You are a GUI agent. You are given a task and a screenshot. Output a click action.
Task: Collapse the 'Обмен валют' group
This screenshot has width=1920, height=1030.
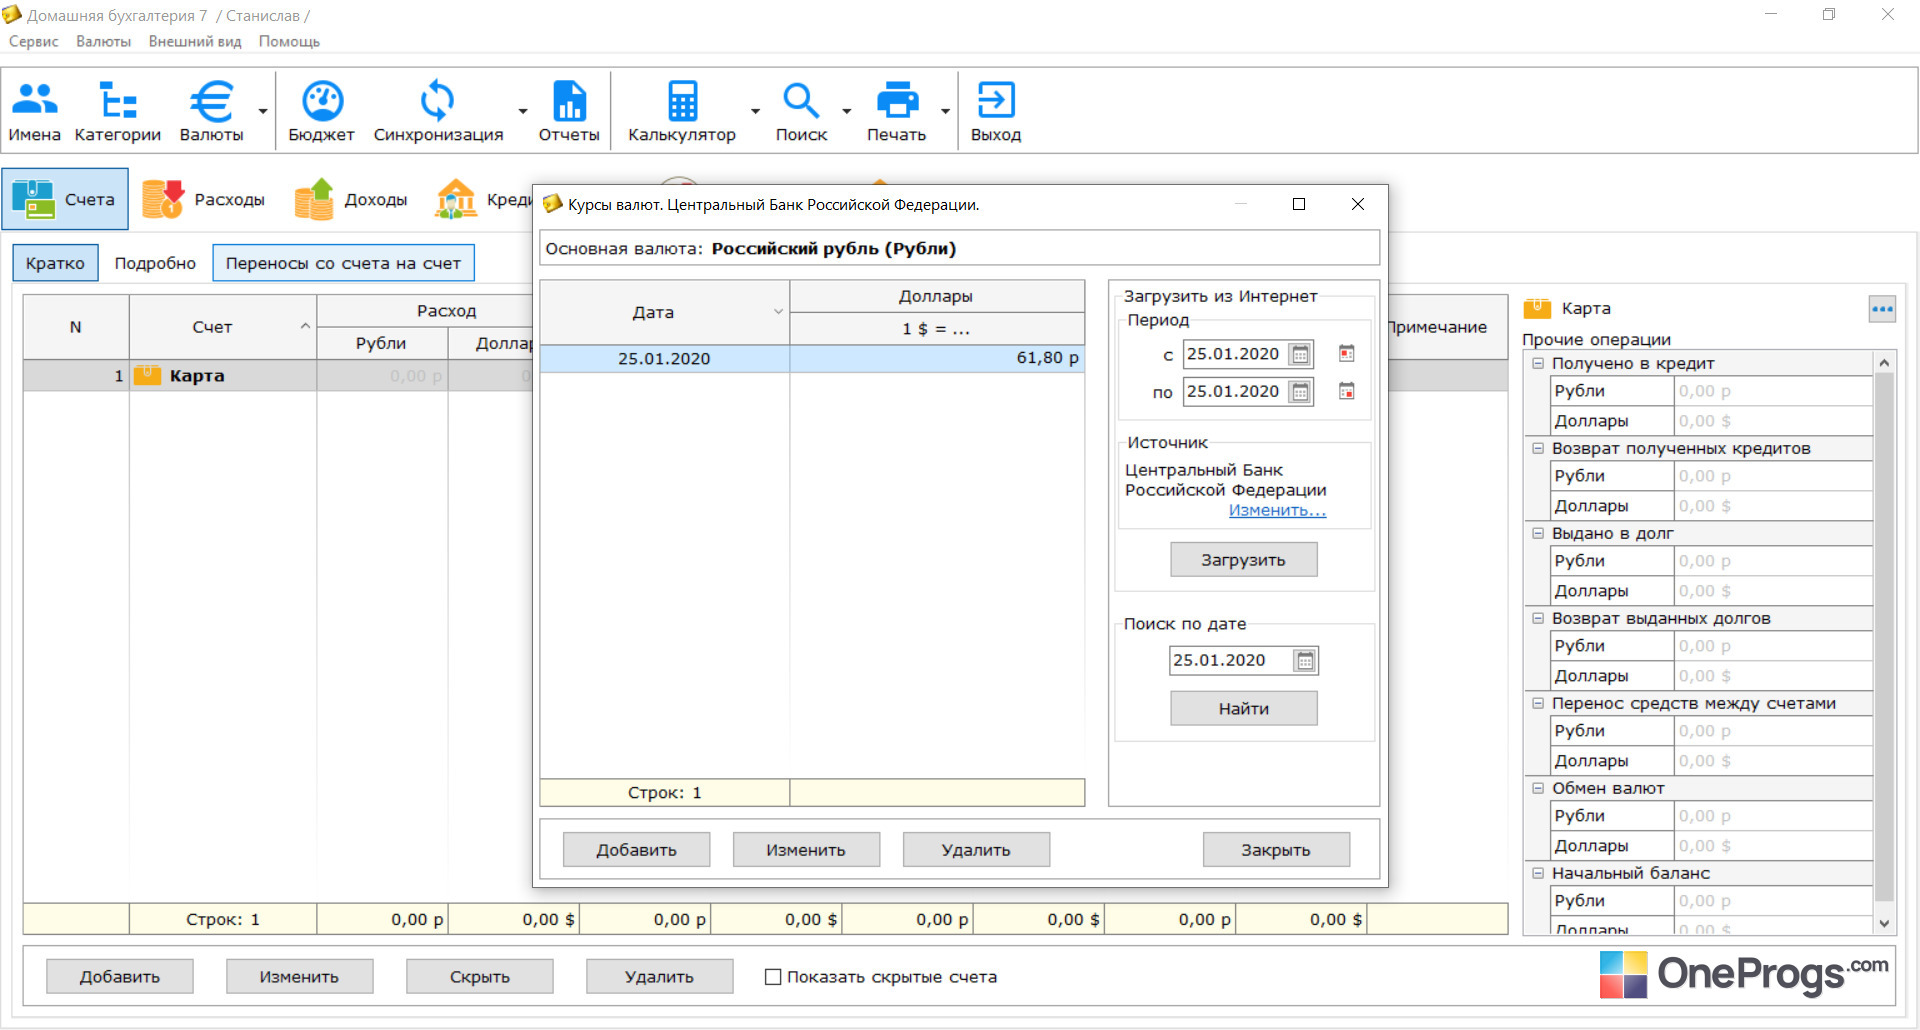coord(1538,788)
